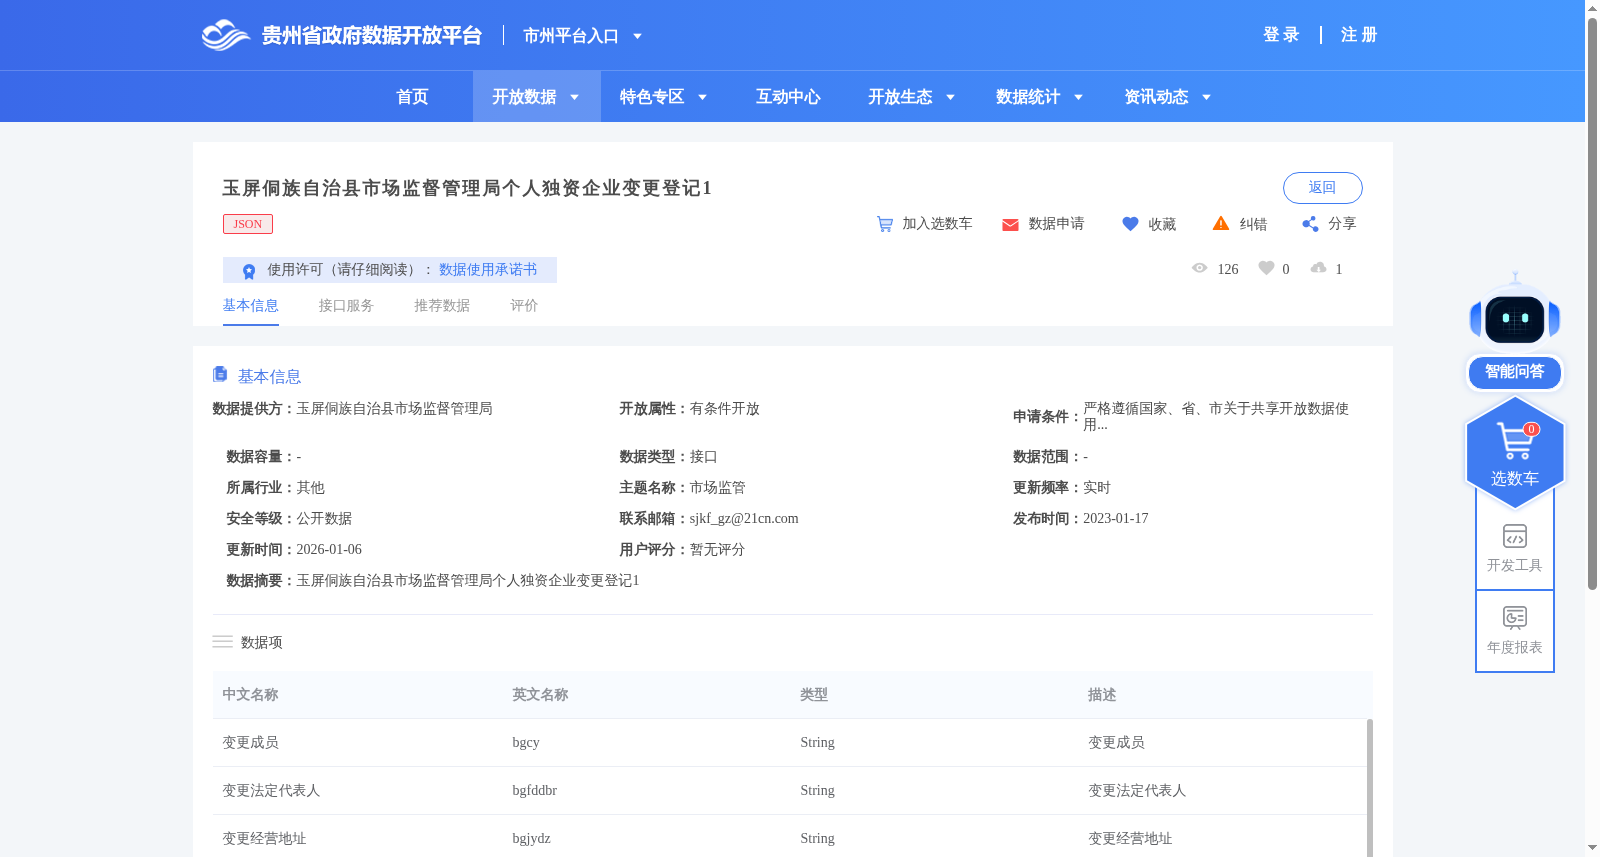
Task: Switch to the 基本信息 tab
Action: tap(250, 306)
